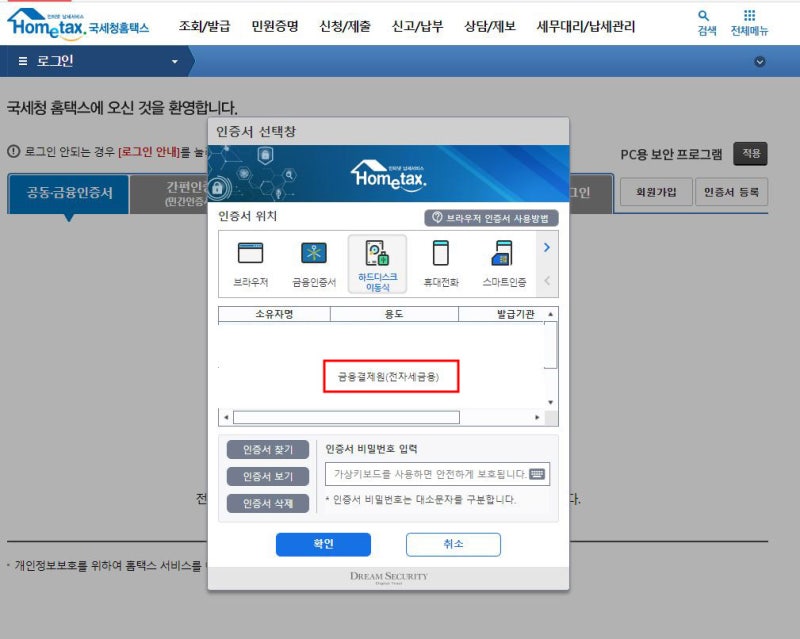Select the 브라우저 certificate location icon
The height and width of the screenshot is (639, 800).
click(x=251, y=263)
